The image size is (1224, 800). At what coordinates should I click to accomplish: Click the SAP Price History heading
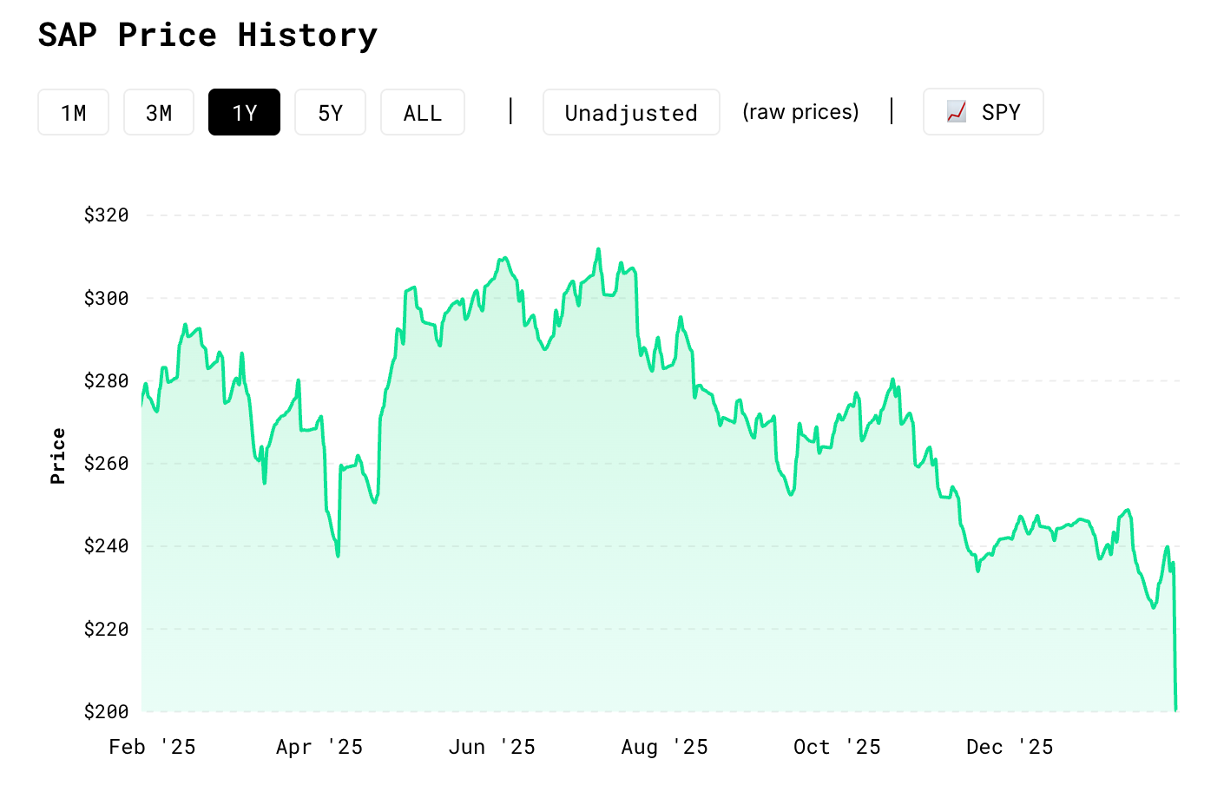pyautogui.click(x=207, y=35)
